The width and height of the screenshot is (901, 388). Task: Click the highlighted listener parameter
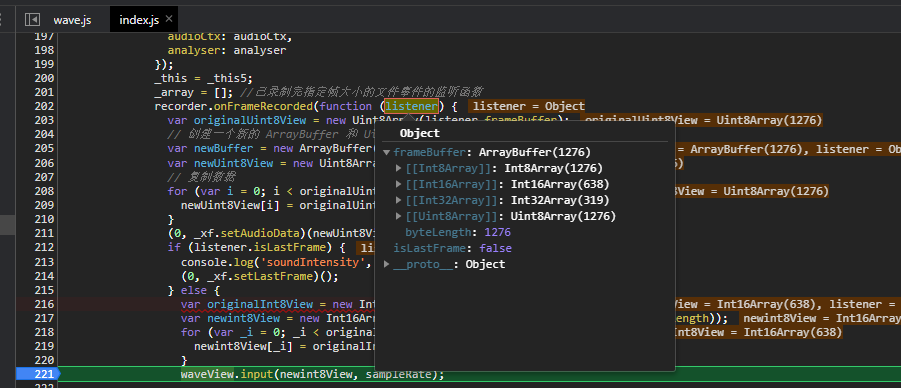point(411,106)
